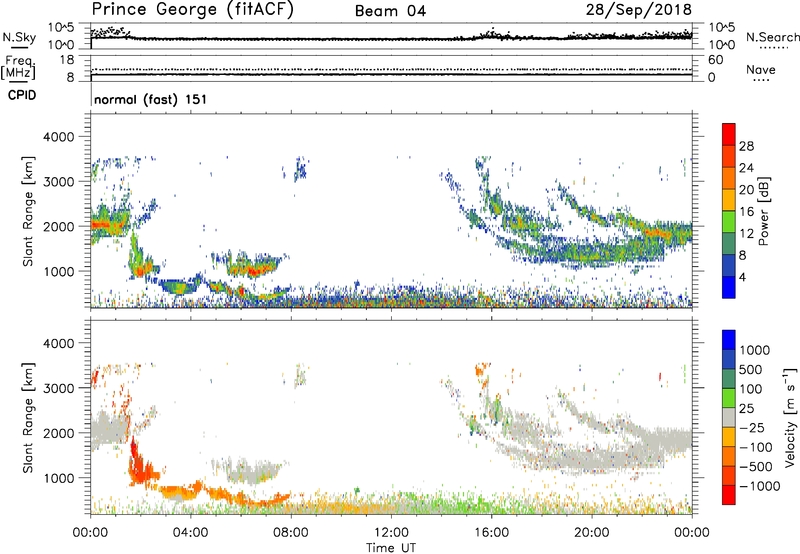The width and height of the screenshot is (800, 554).
Task: Click the 'Slant Range [km]' label of velocity panel
Action: (x=28, y=417)
